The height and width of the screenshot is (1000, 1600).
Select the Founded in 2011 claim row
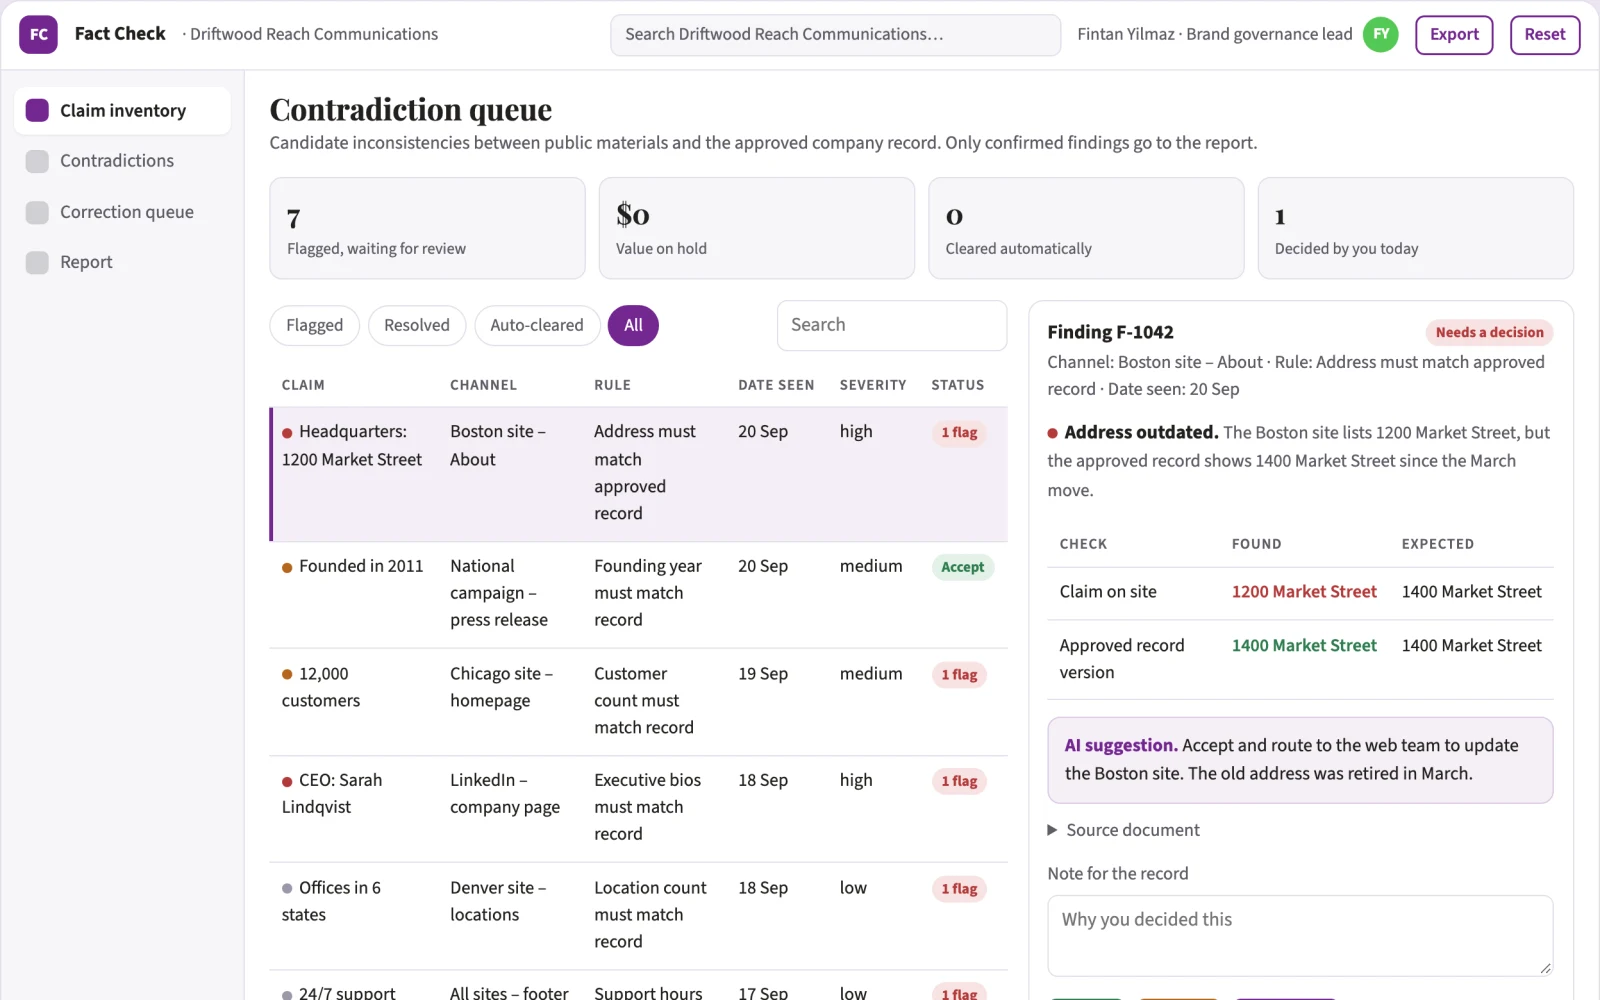click(639, 594)
